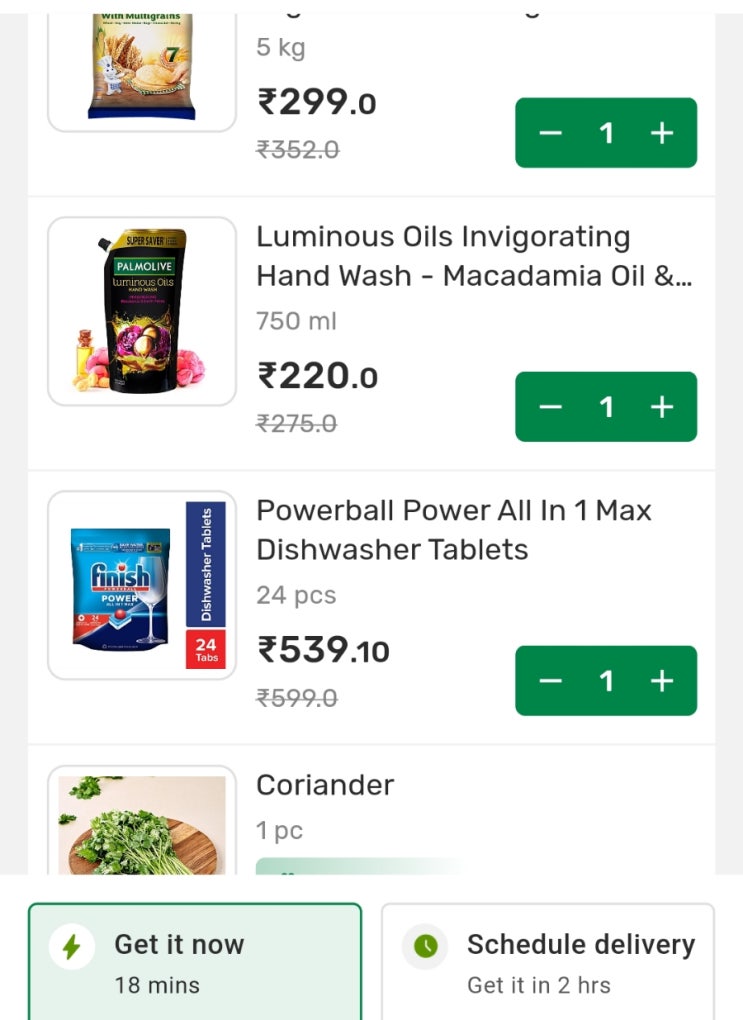743x1020 pixels.
Task: Tap plus on the Palmolive hand wash
Action: point(662,407)
